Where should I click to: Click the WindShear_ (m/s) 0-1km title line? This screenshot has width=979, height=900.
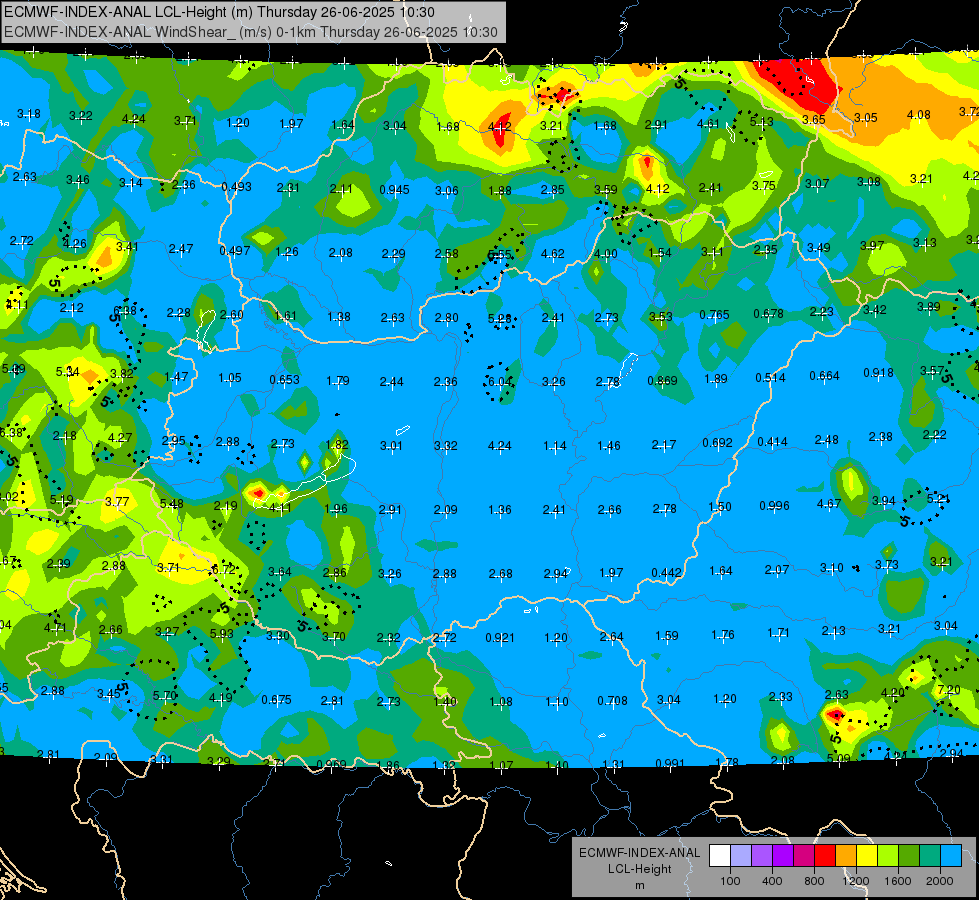click(x=251, y=32)
